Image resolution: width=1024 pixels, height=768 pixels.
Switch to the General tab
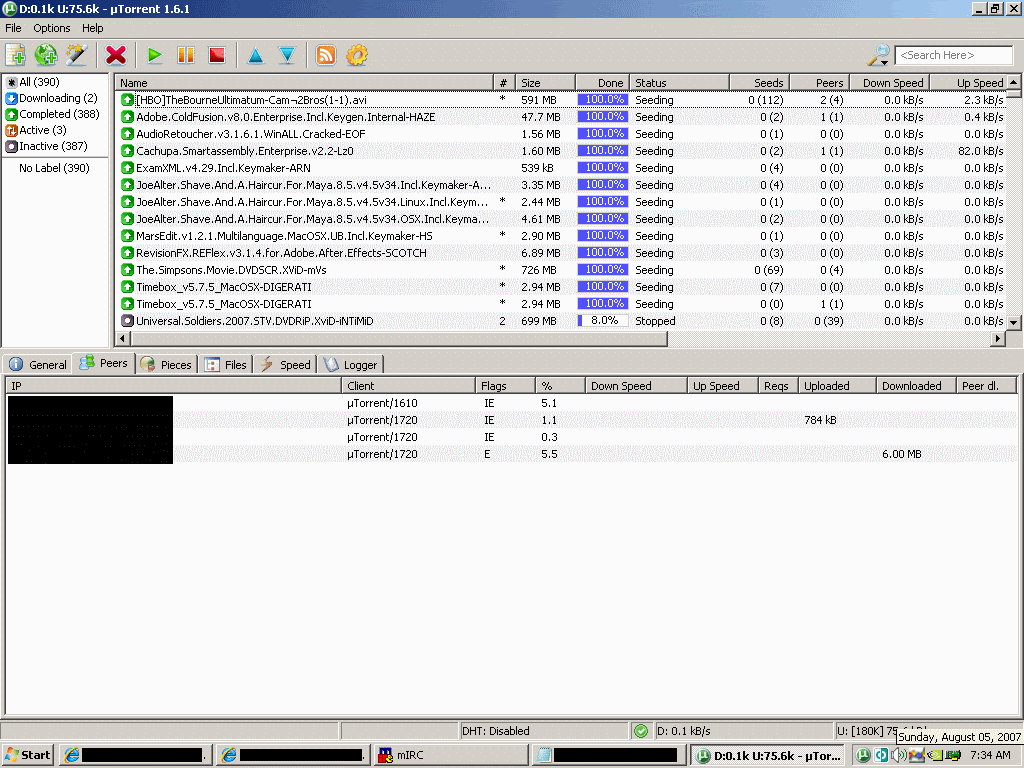(x=39, y=365)
